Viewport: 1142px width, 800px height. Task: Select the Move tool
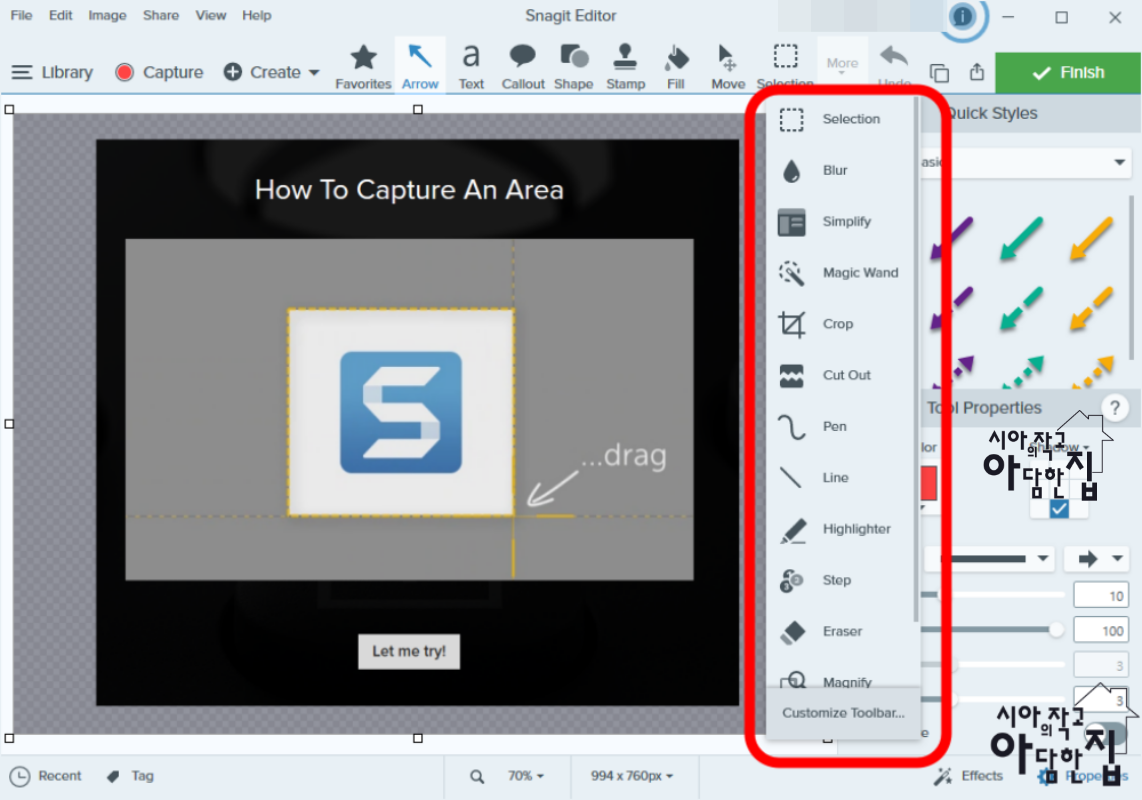[x=728, y=67]
